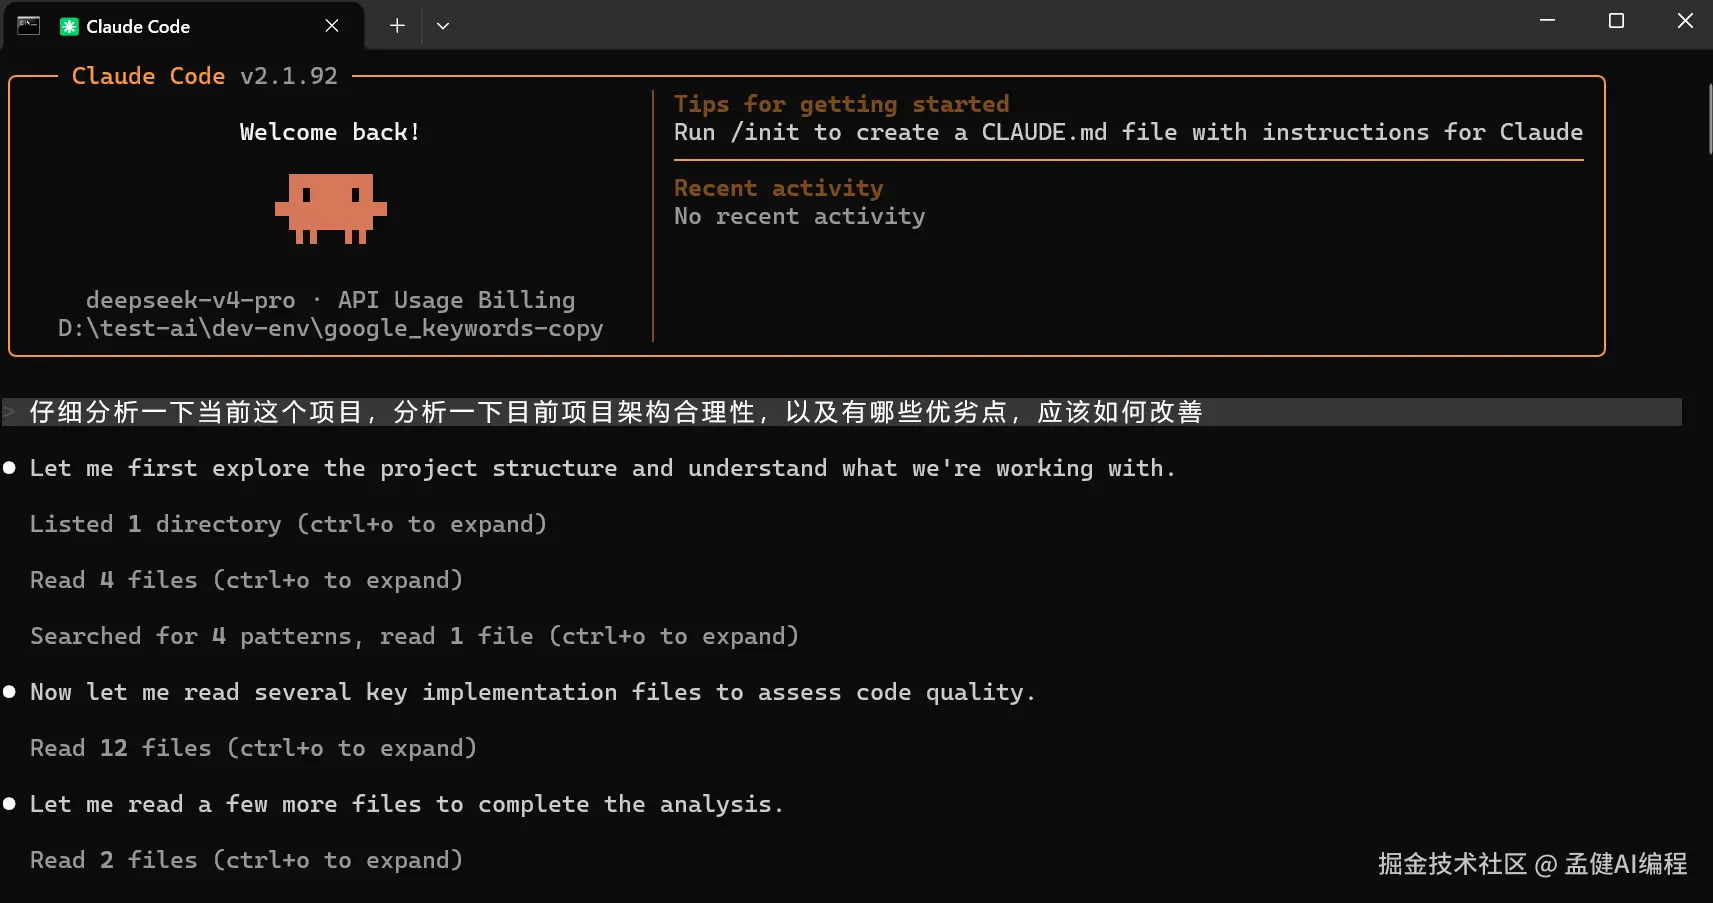
Task: Click 'Now let me read several key implementation files' message
Action: point(532,692)
